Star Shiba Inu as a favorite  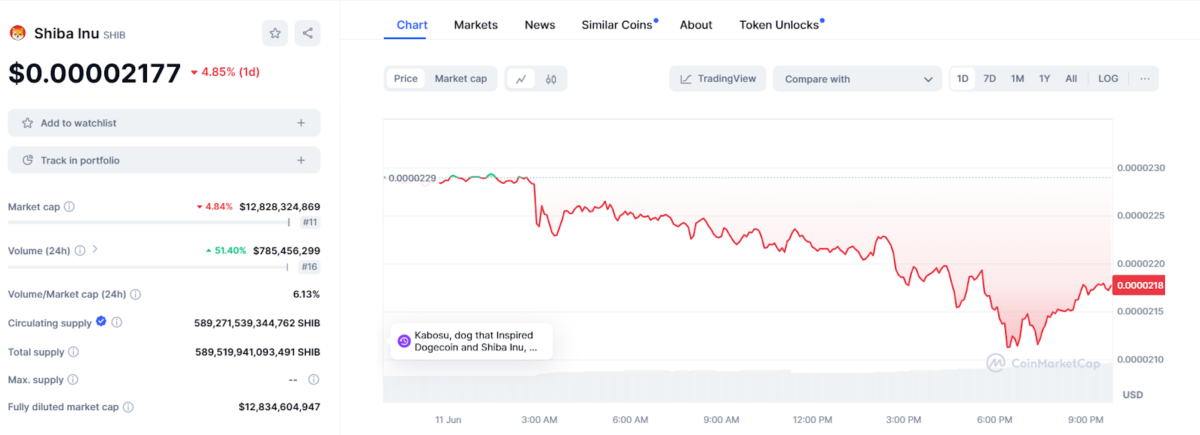tap(275, 33)
